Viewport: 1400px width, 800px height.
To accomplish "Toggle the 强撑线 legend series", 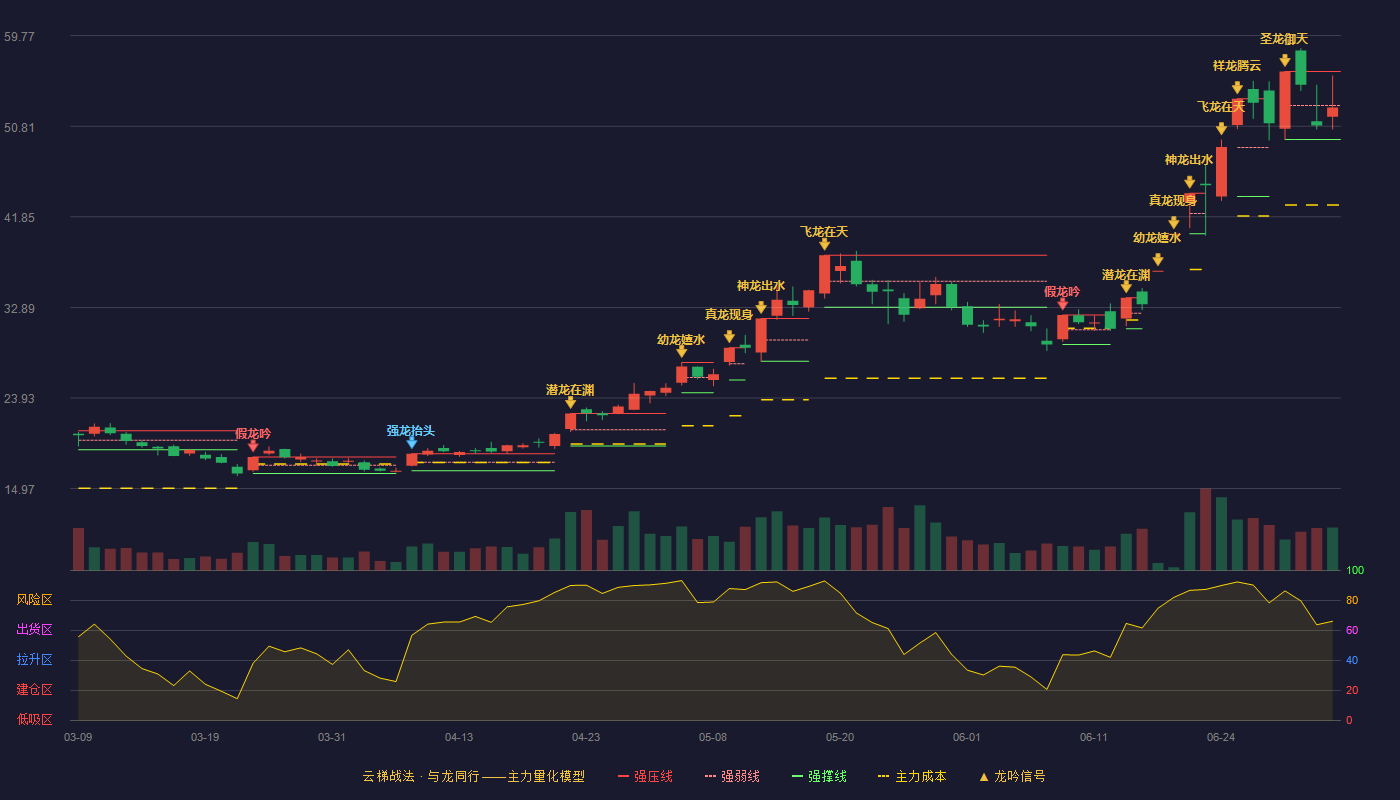I will click(820, 776).
